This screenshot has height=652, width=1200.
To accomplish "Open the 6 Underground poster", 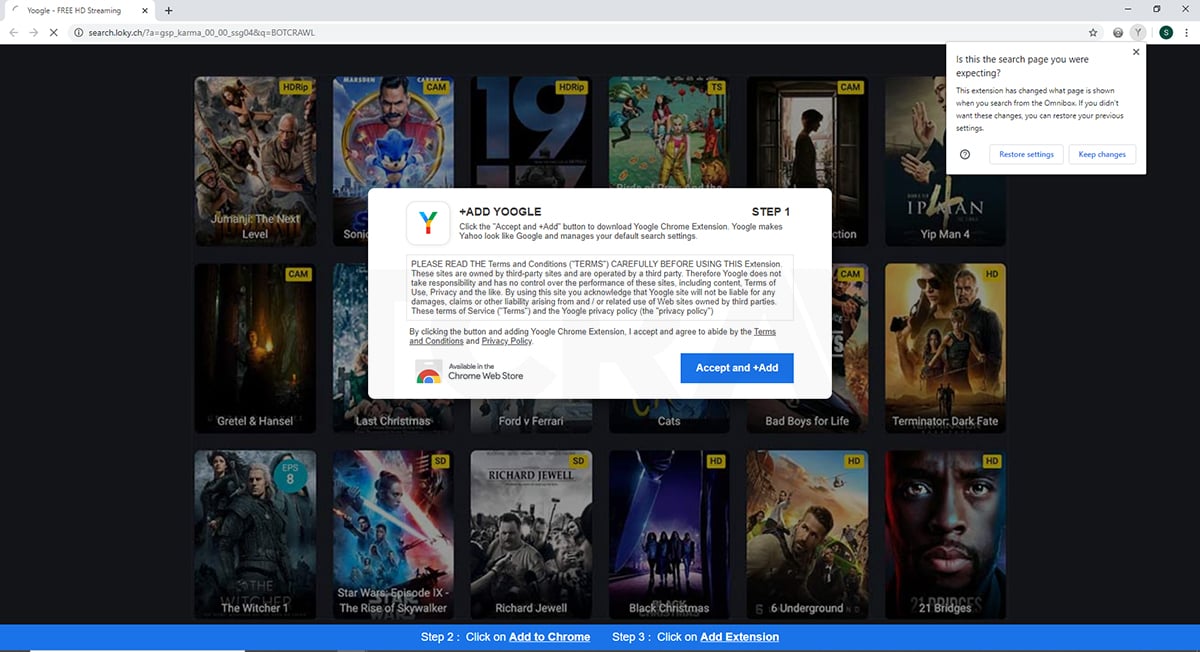I will [x=807, y=535].
